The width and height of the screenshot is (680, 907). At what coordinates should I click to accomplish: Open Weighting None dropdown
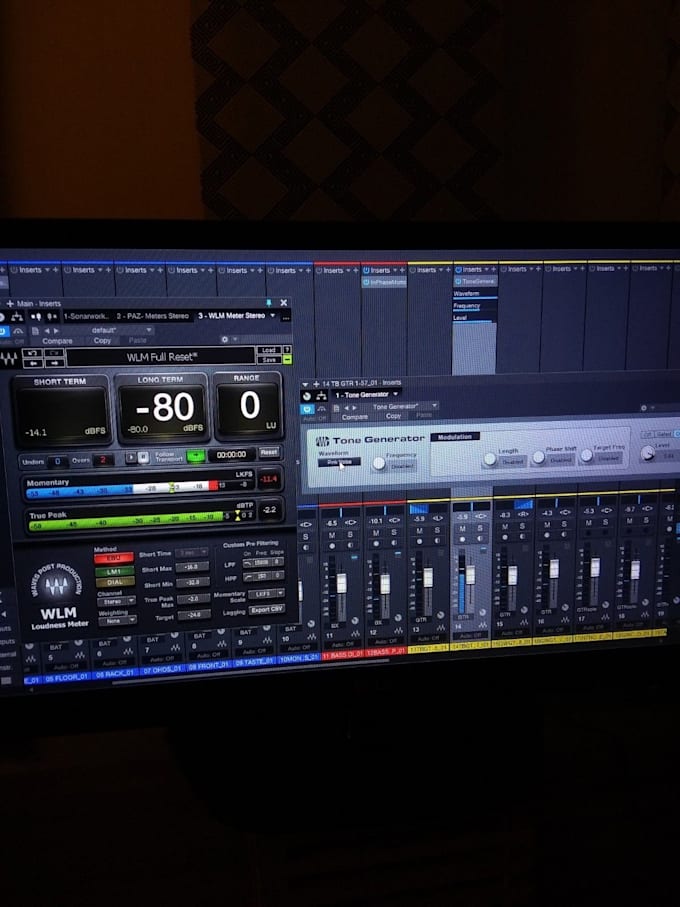coord(117,621)
